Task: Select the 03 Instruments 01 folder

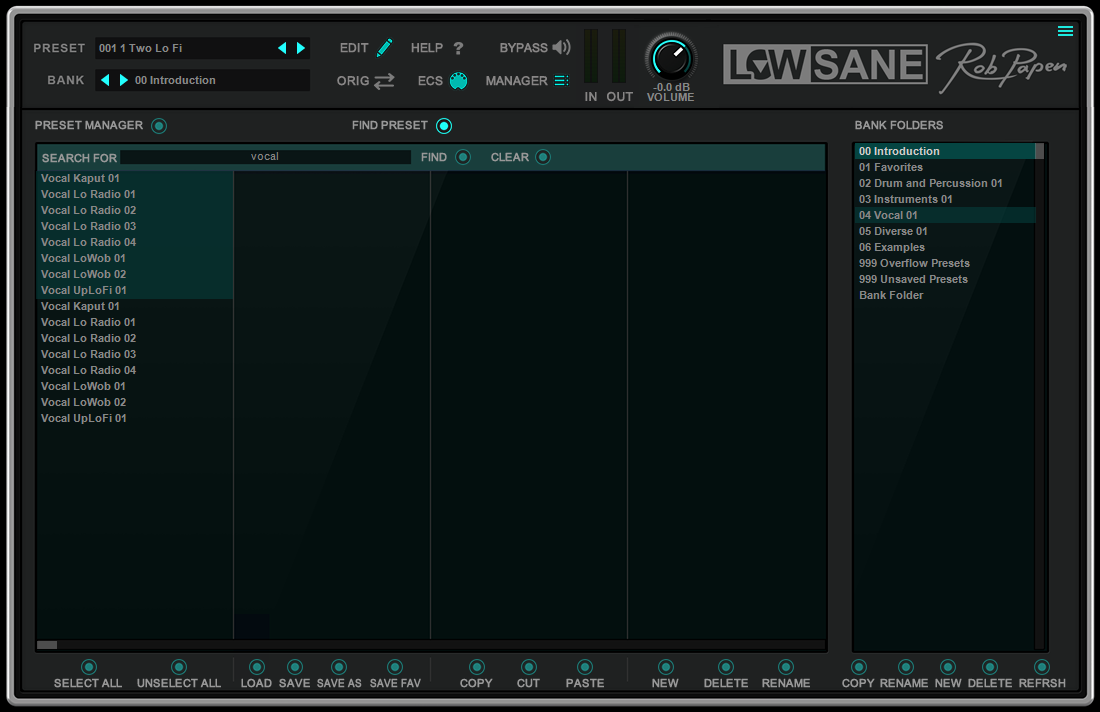Action: point(945,199)
